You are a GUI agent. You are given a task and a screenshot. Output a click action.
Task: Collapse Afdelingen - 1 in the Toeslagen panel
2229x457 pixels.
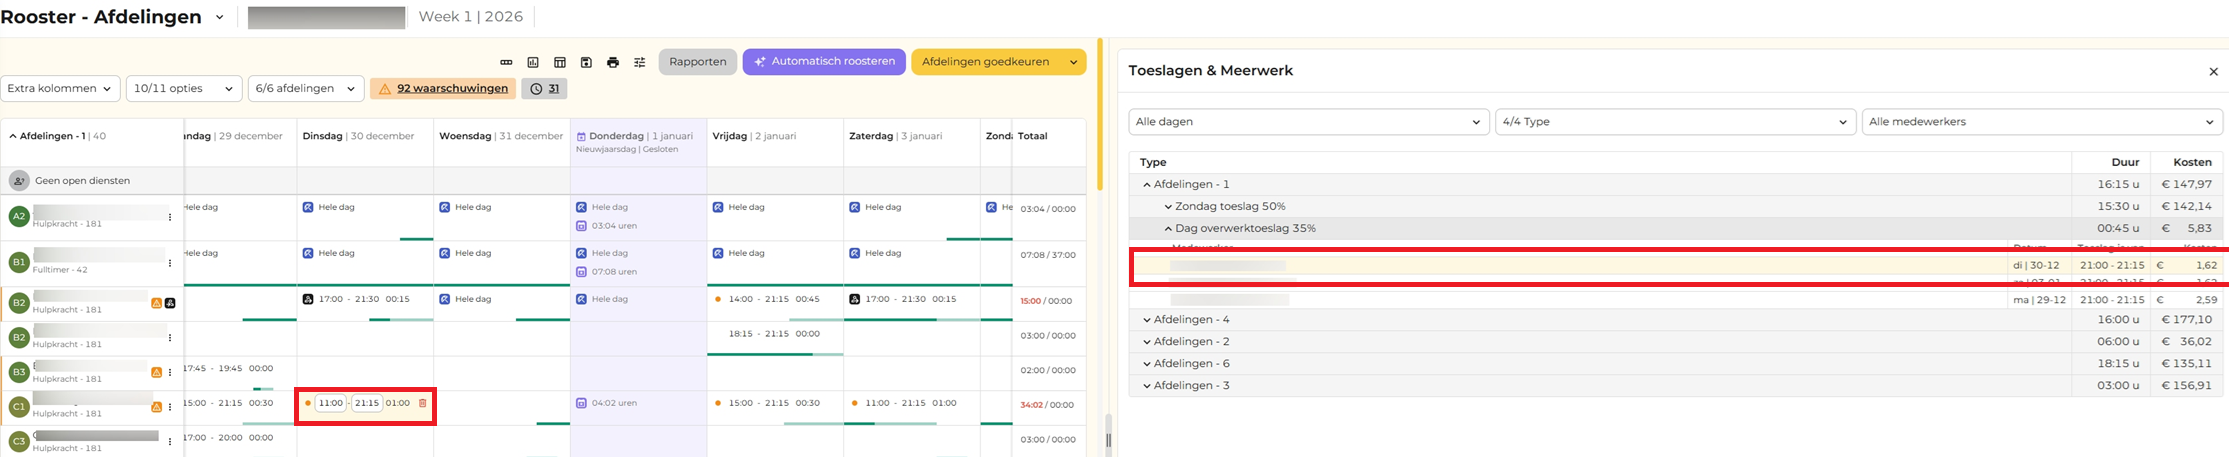1147,185
